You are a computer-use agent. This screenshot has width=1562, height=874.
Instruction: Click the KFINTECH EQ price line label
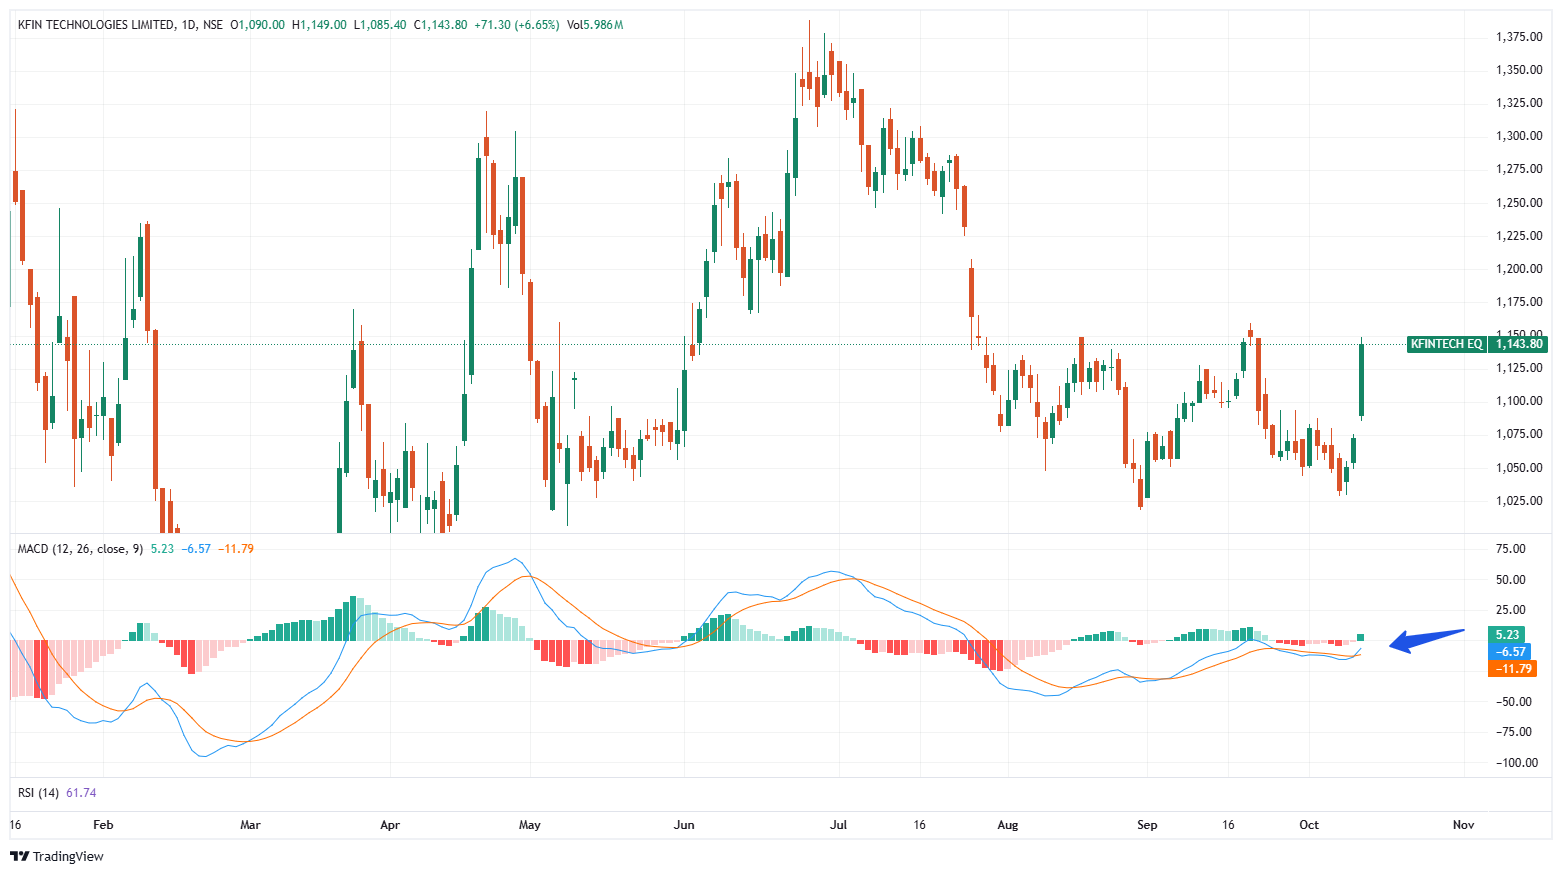click(1446, 344)
